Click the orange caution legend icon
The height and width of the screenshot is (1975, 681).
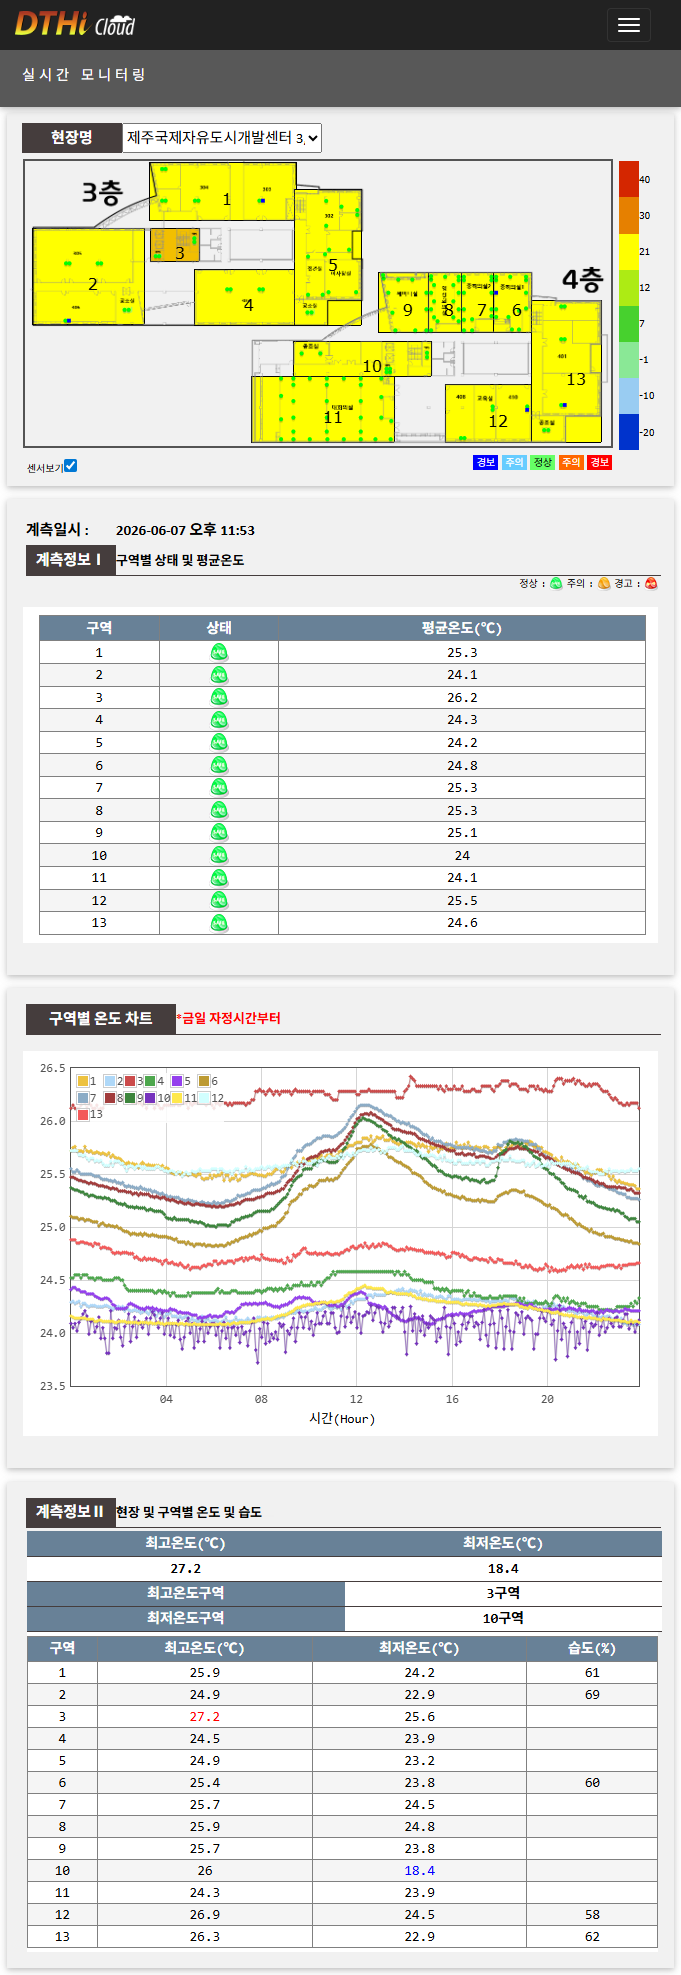(604, 584)
